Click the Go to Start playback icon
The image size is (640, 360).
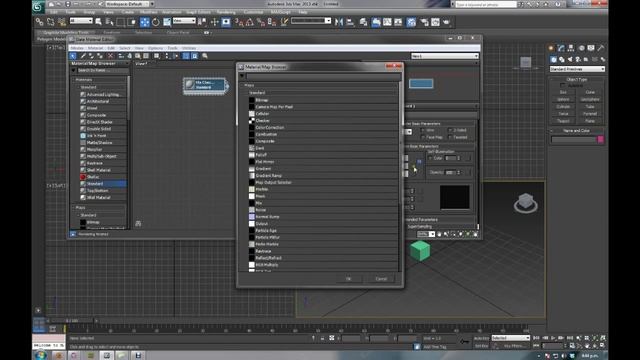(536, 338)
